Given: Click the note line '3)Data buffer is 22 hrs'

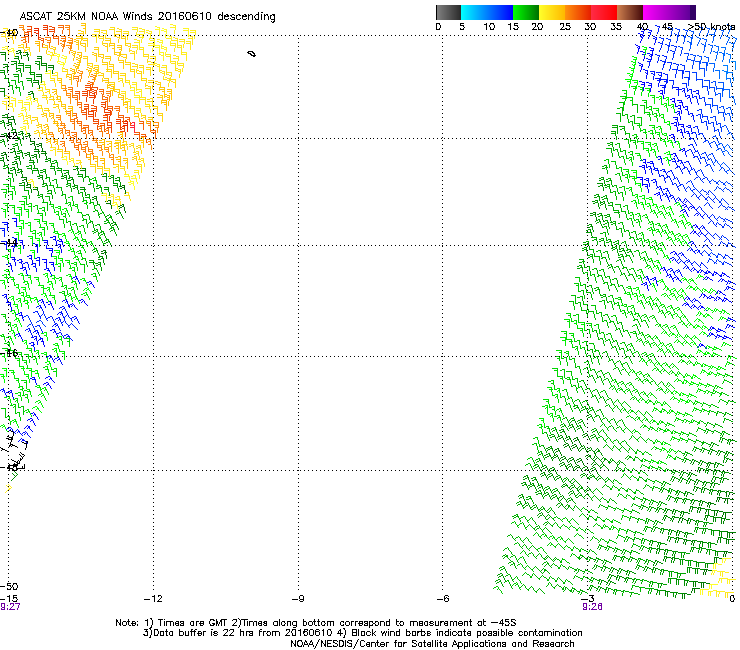Looking at the screenshot, I should [x=362, y=633].
